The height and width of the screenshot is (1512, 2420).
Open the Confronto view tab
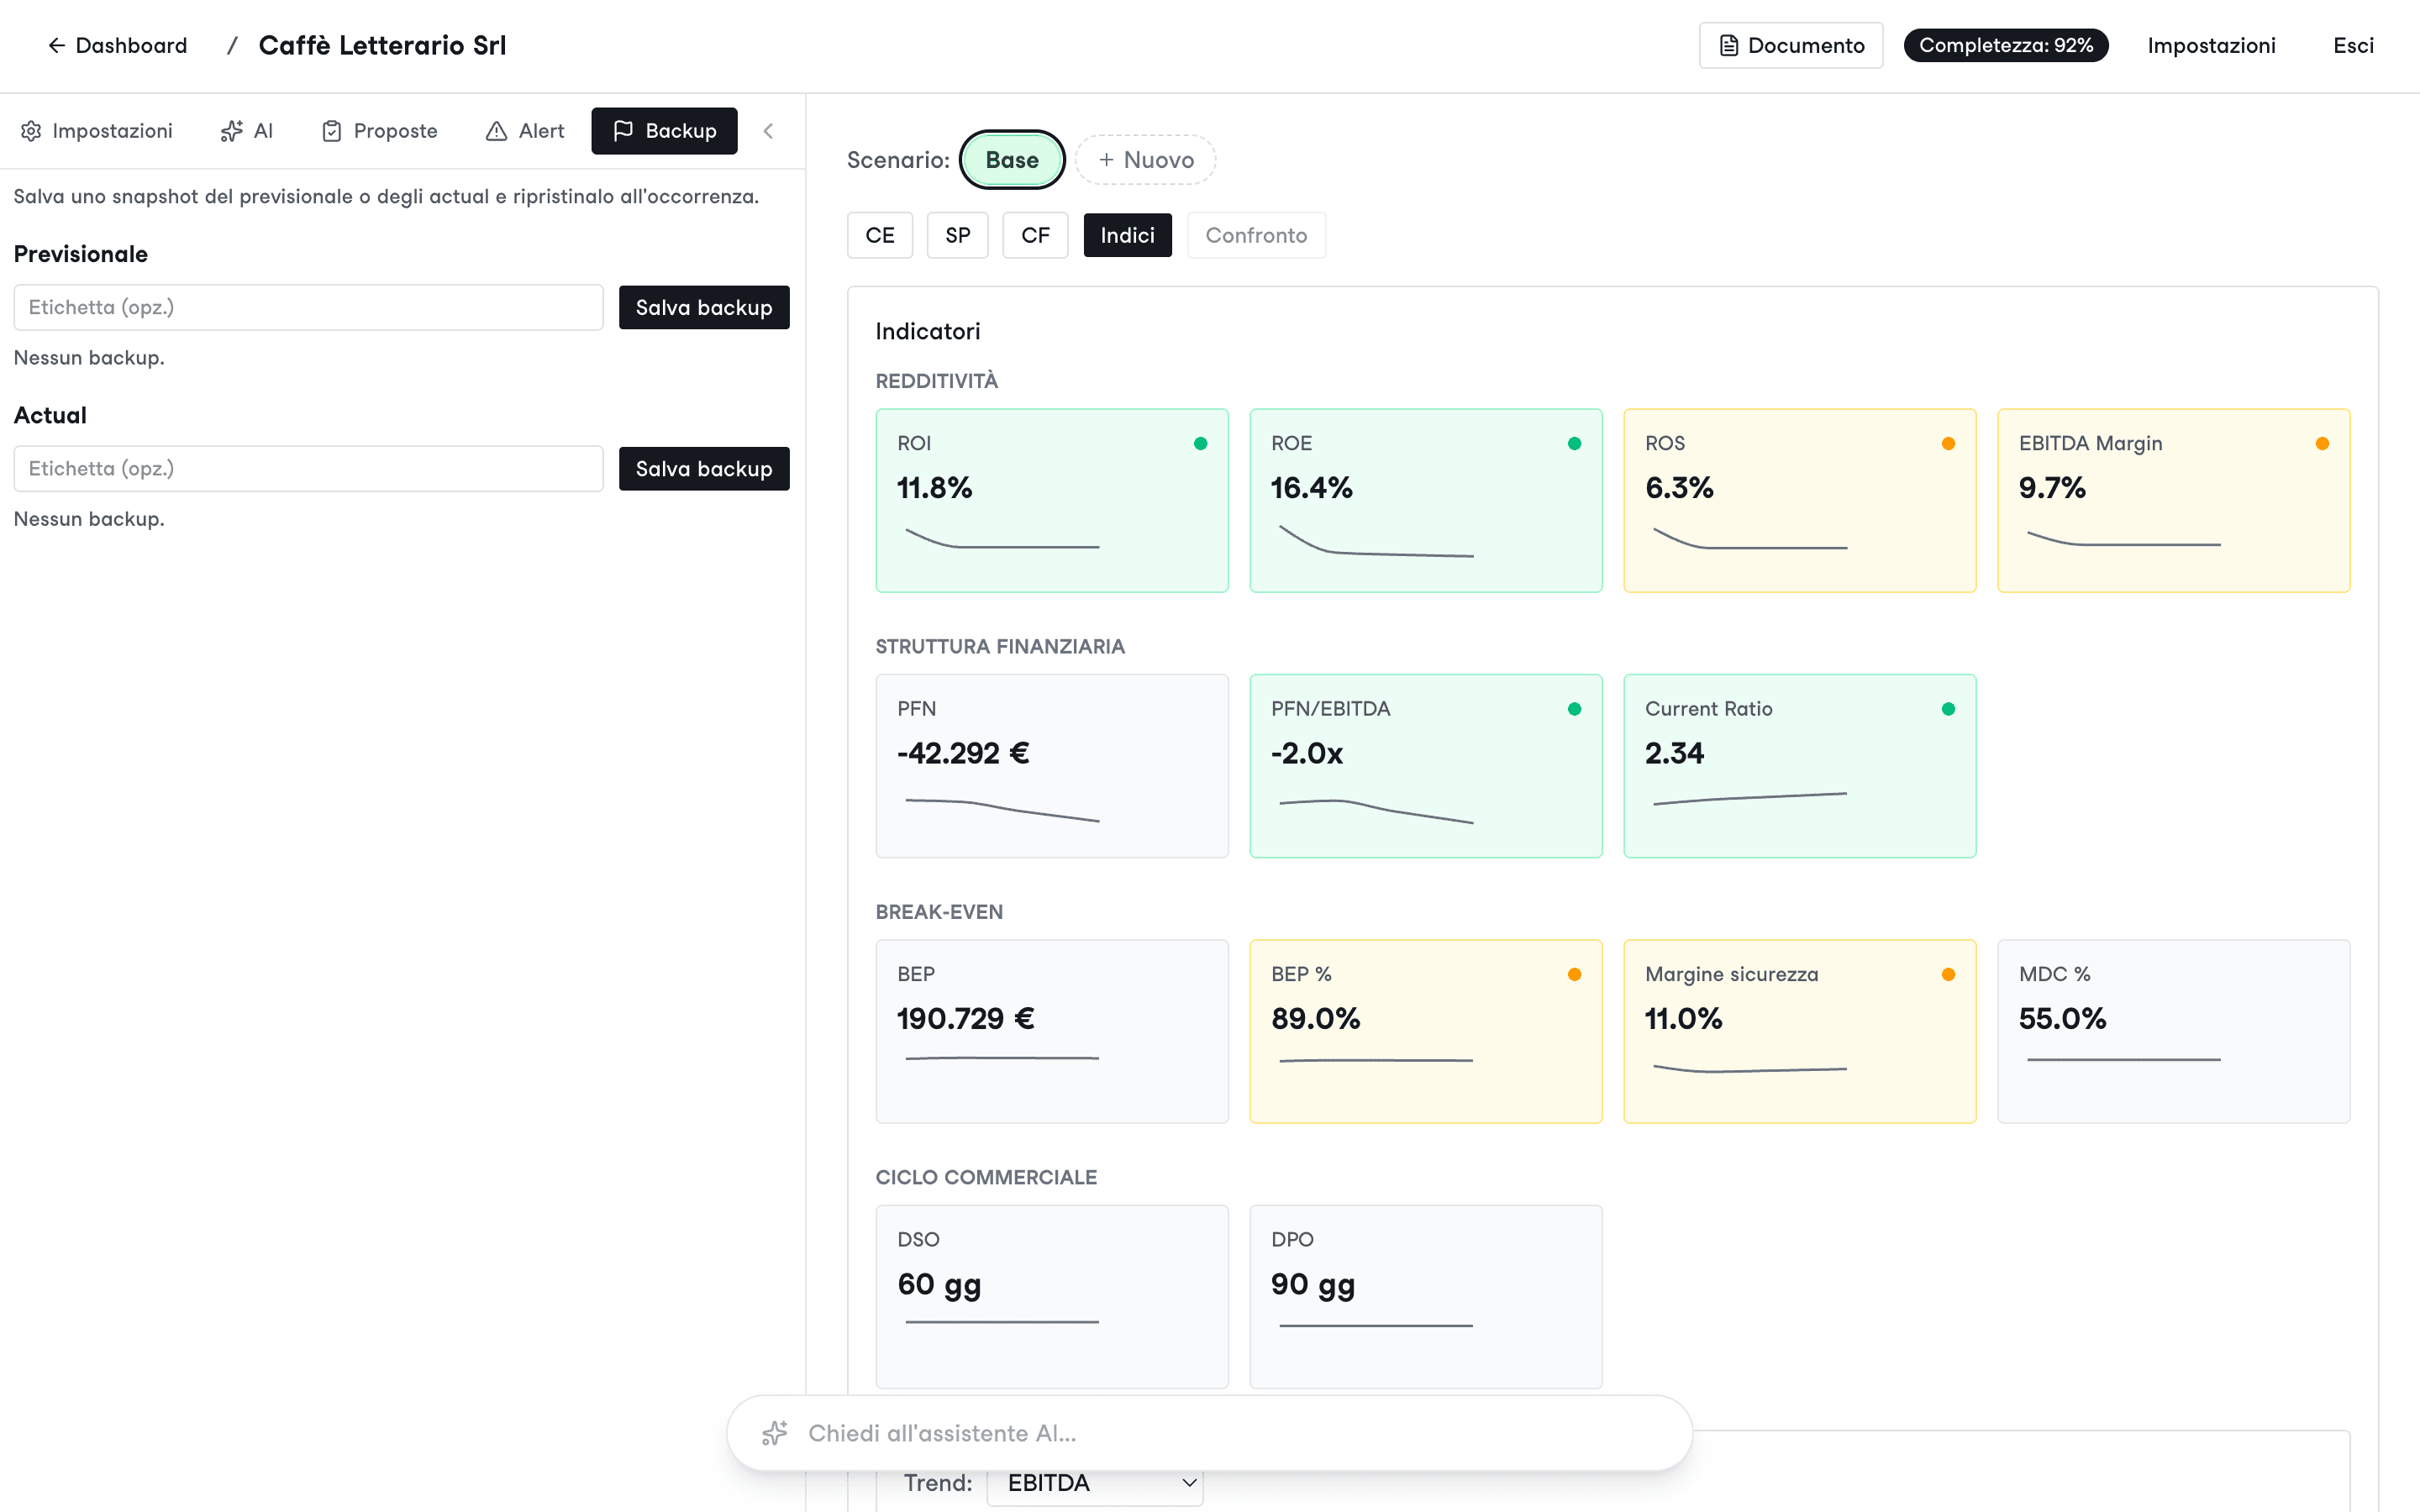1256,235
